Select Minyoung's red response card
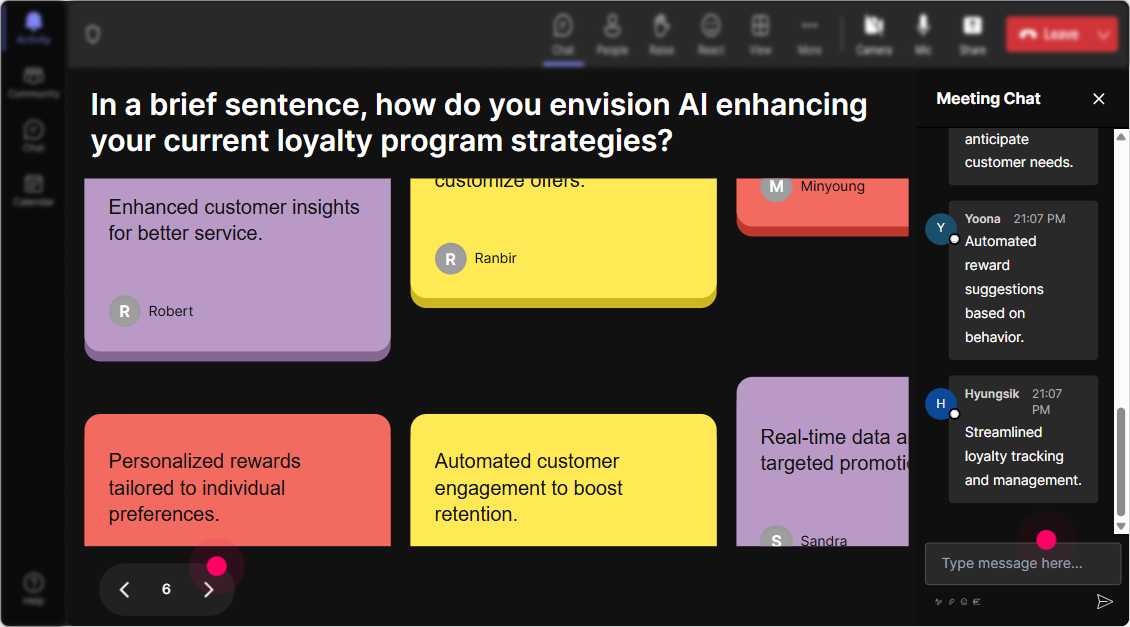The image size is (1130, 627). click(822, 207)
